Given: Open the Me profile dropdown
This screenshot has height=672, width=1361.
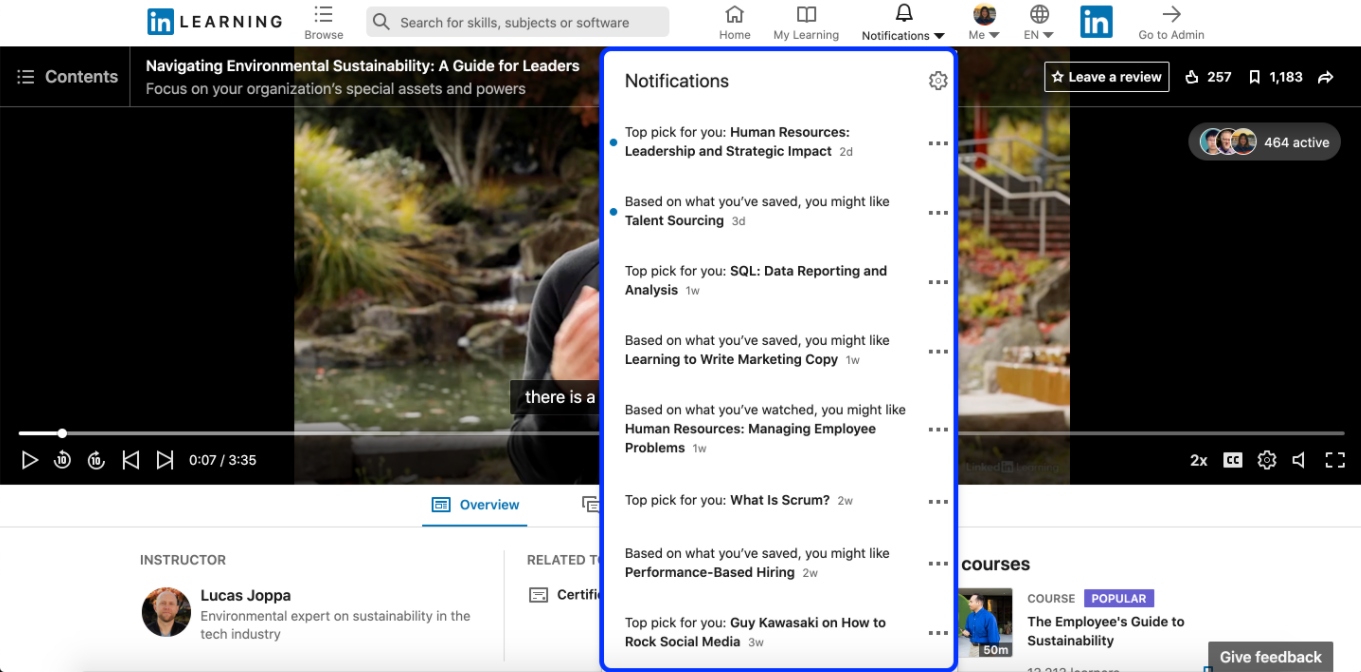Looking at the screenshot, I should pyautogui.click(x=985, y=22).
